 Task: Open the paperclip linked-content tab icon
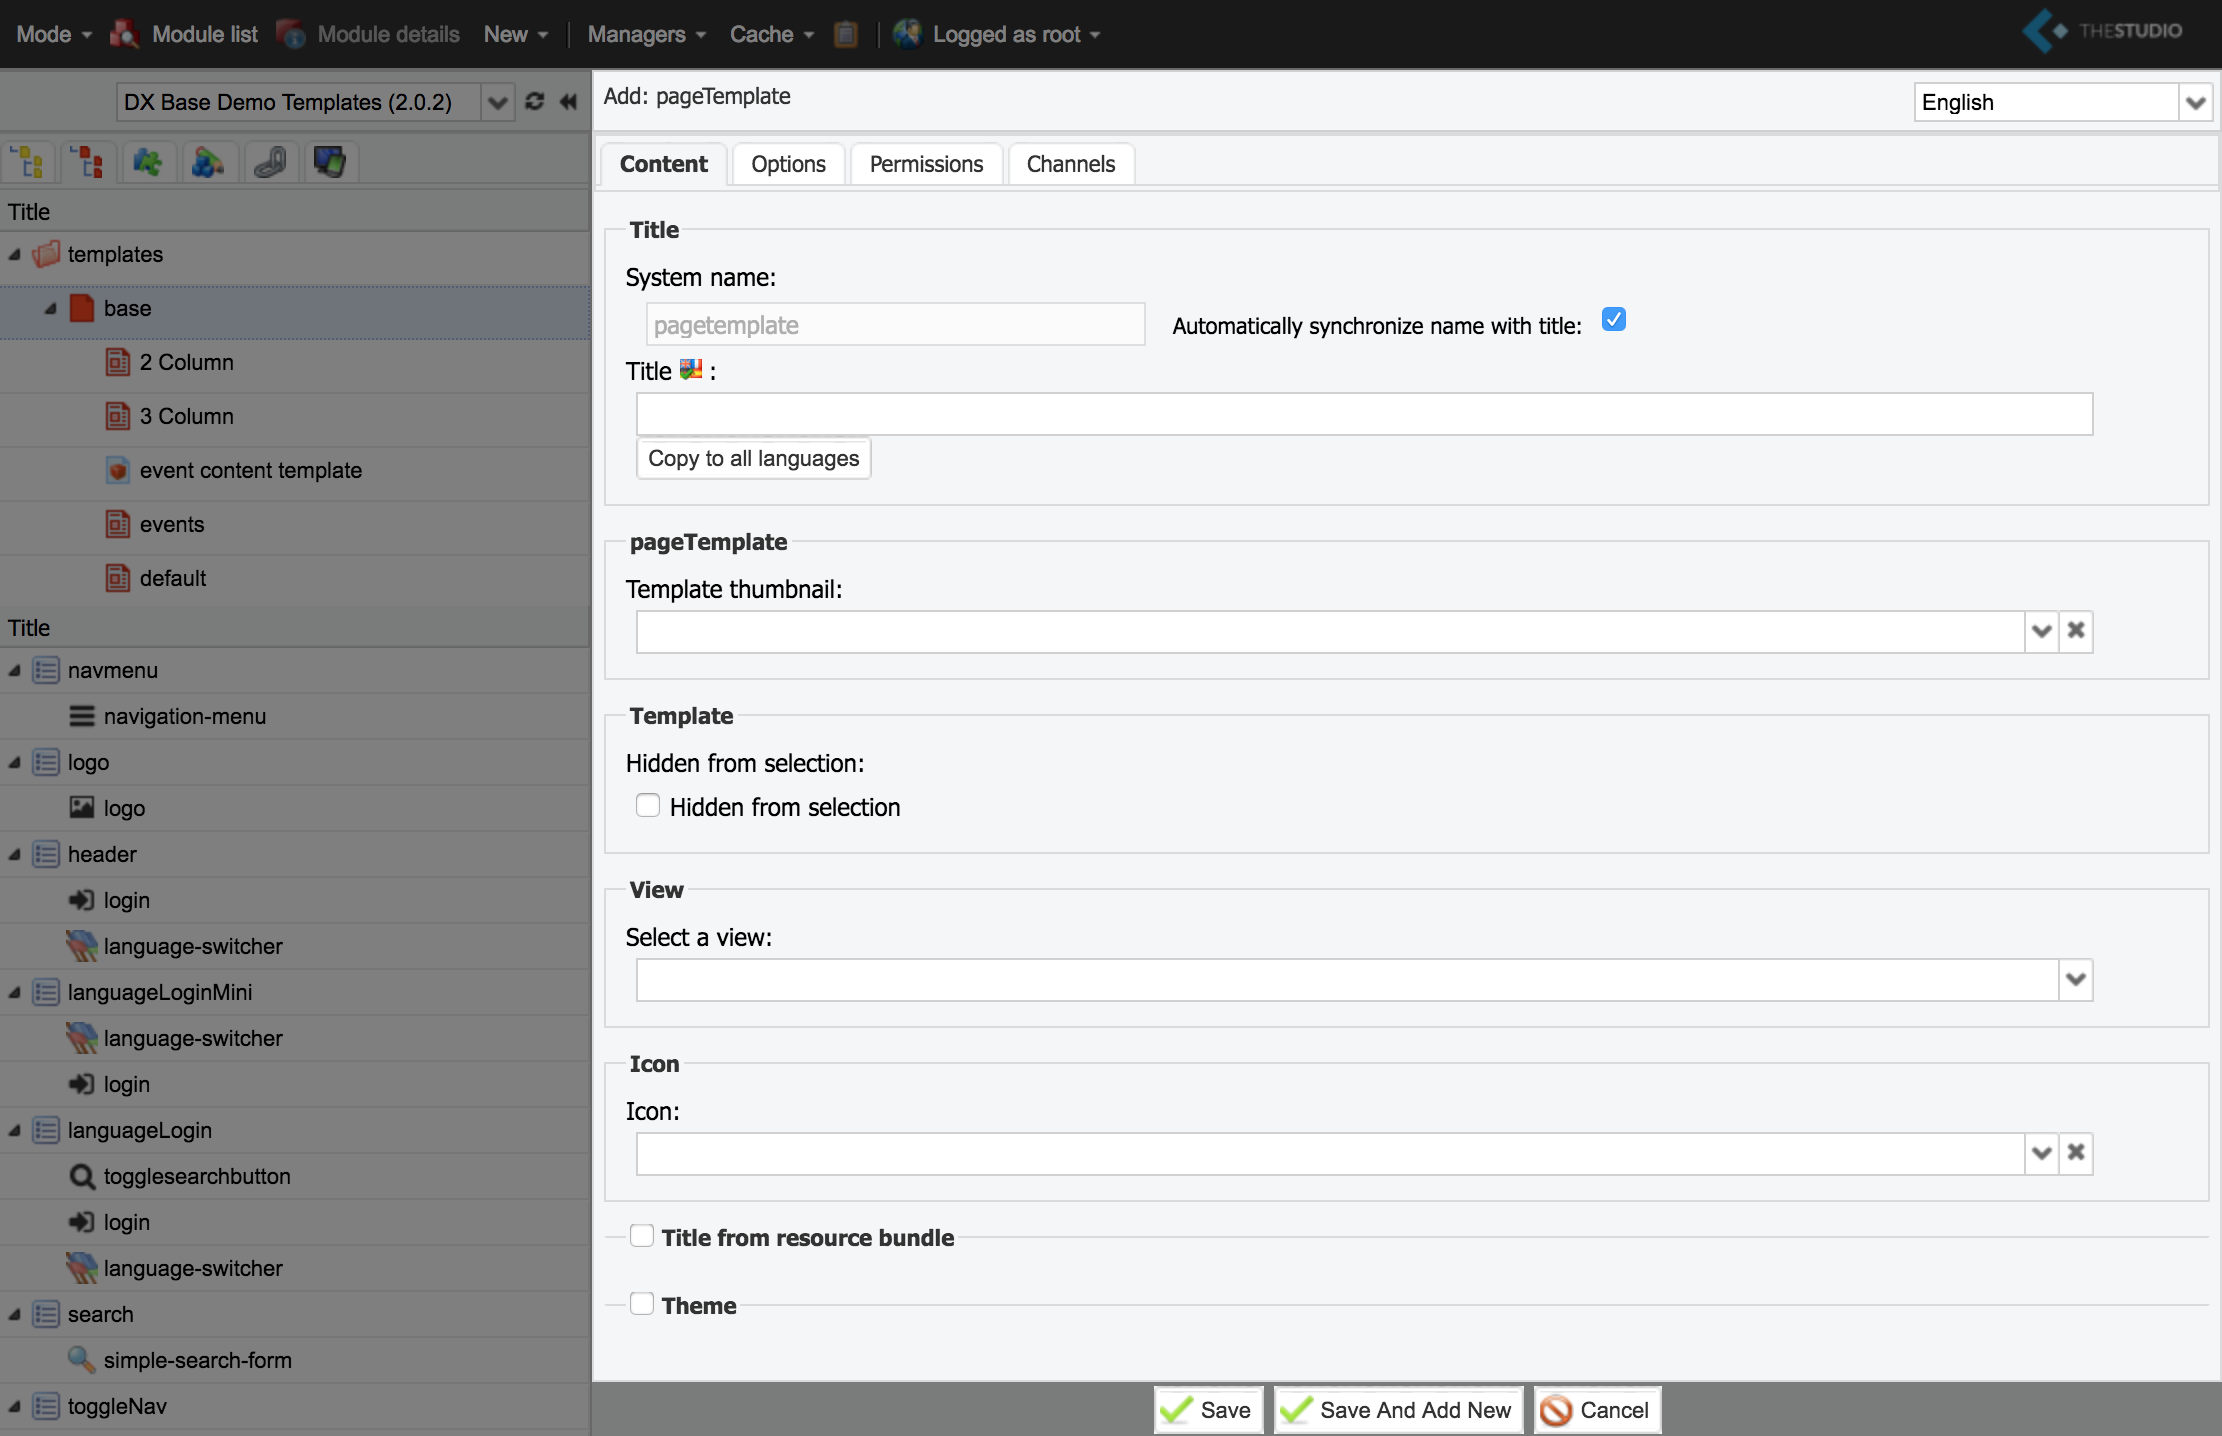point(269,162)
